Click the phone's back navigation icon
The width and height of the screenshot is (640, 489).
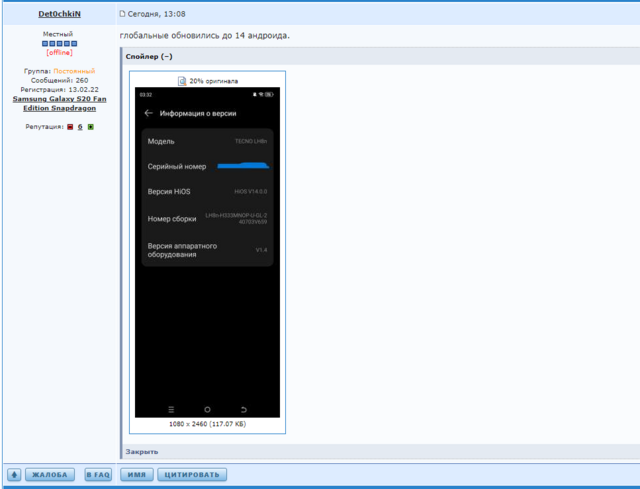(x=243, y=410)
